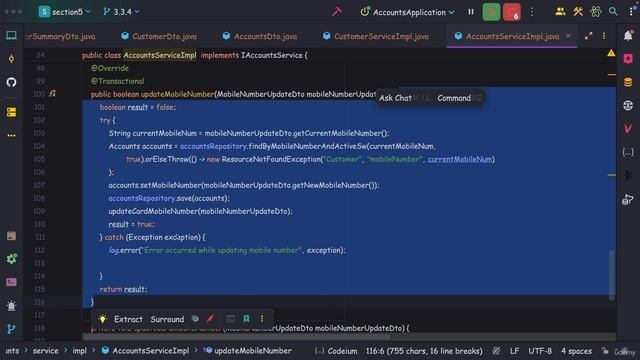The width and height of the screenshot is (640, 360).
Task: Click the Ask Chat popup button
Action: coord(396,98)
